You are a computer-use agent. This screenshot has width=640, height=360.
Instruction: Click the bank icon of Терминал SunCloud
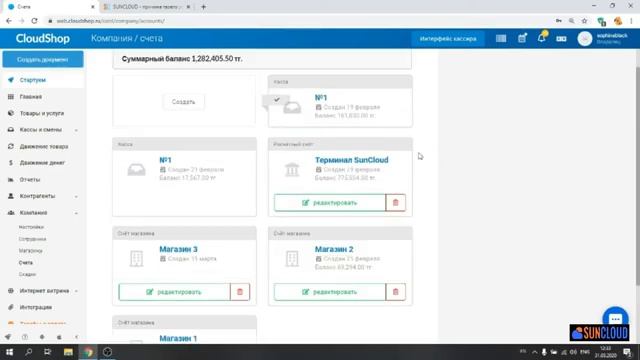[x=292, y=169]
